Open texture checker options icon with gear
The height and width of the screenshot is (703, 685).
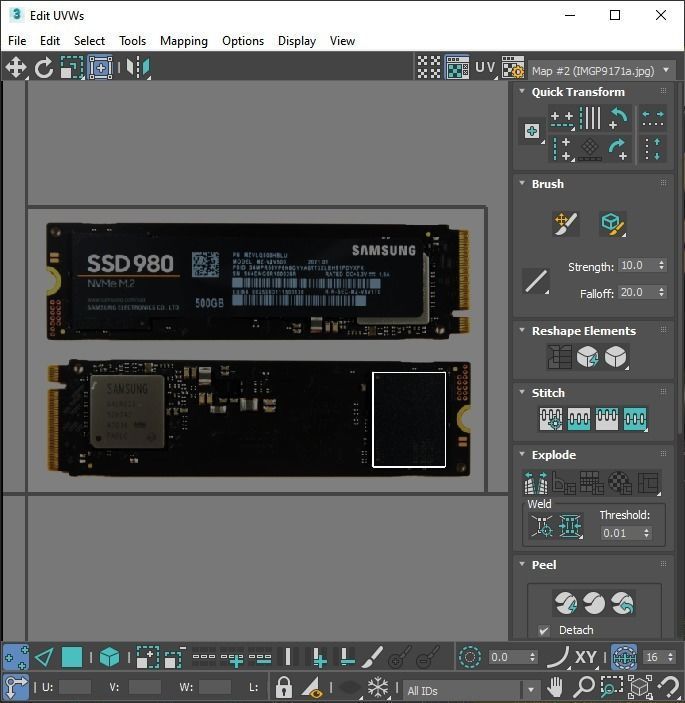[513, 68]
